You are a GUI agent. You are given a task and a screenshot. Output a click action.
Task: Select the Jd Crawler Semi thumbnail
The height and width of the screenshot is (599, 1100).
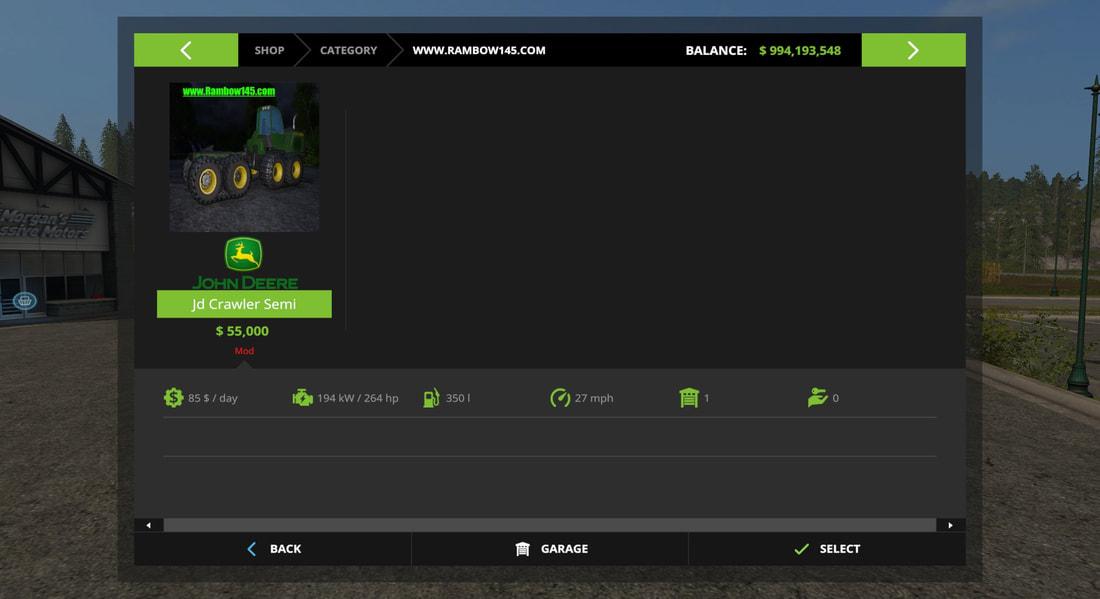pos(244,157)
